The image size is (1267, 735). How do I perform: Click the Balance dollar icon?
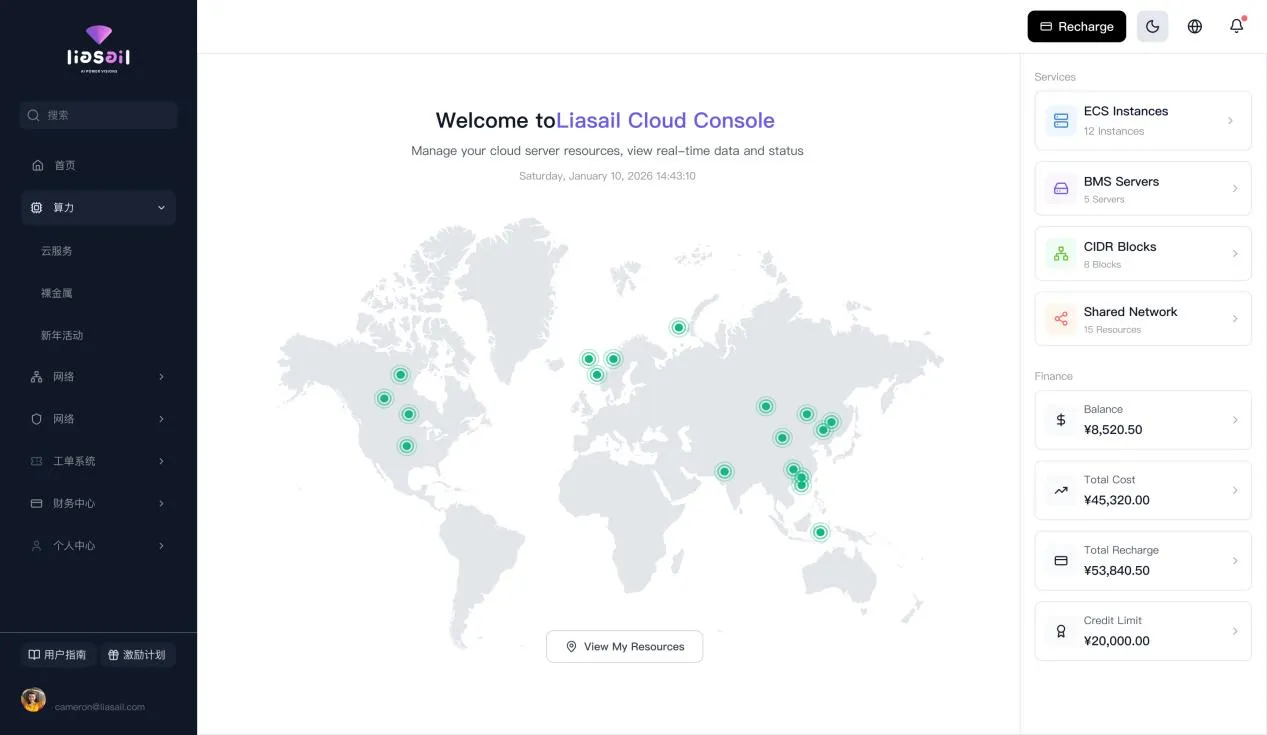[x=1061, y=420]
